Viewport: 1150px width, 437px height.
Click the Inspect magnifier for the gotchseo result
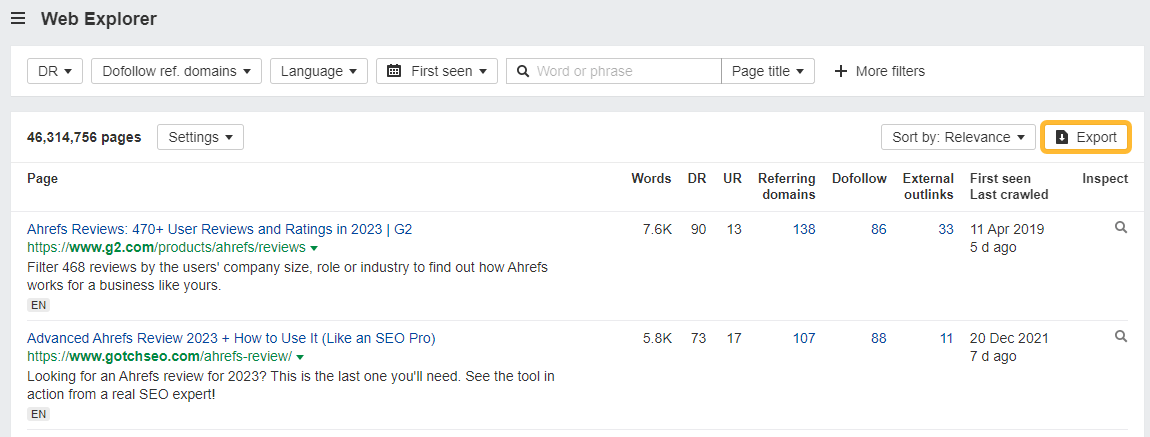(1121, 337)
